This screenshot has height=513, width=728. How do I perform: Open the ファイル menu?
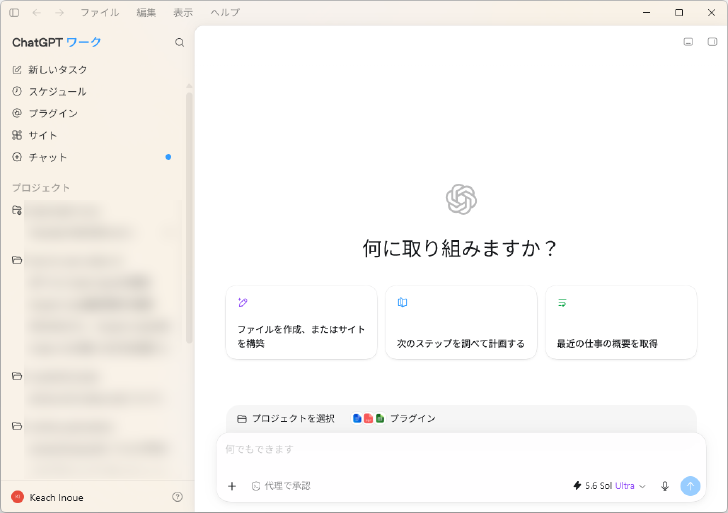click(x=100, y=13)
